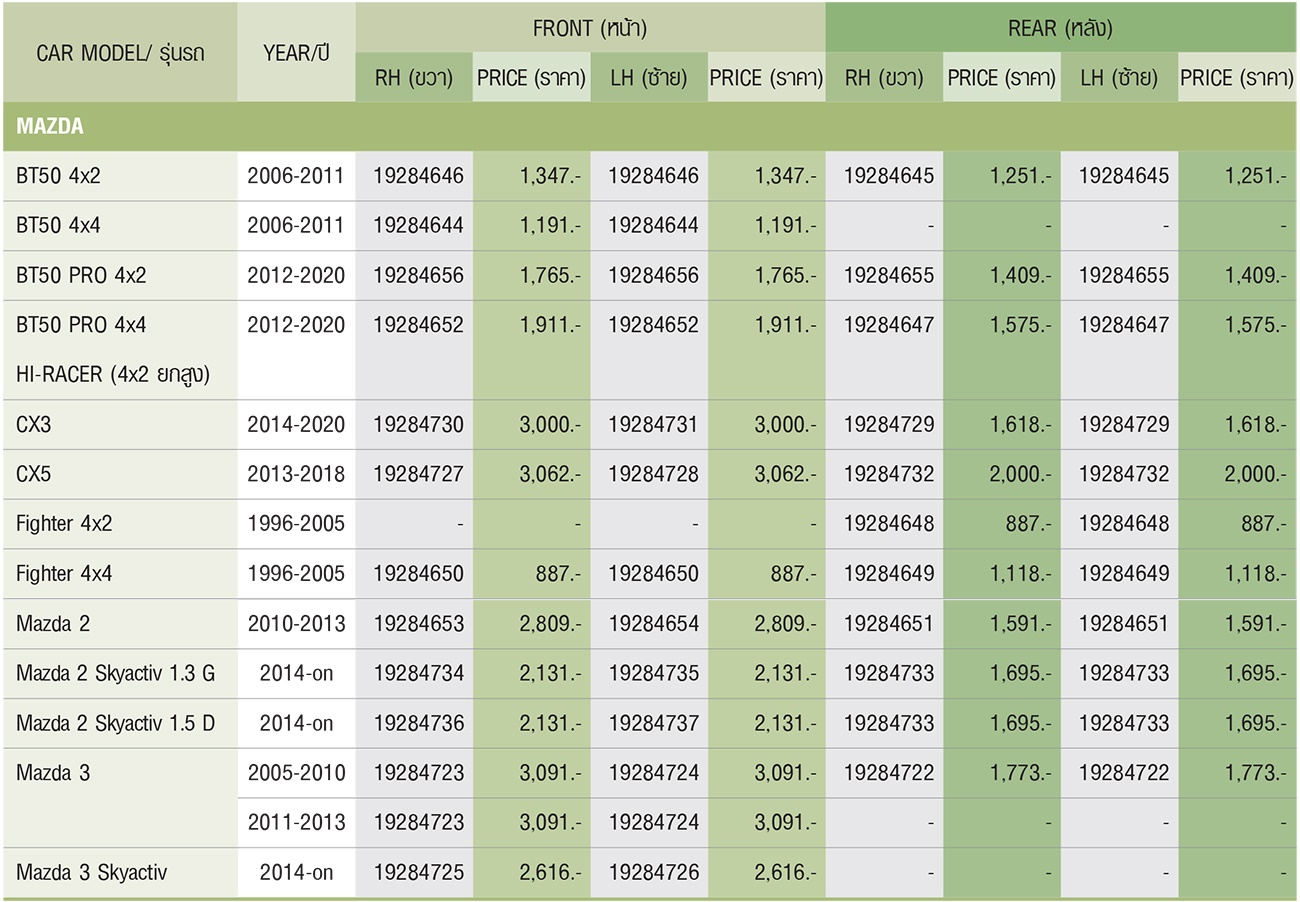Click the YEAR column header
Viewport: 1300px width, 902px height.
296,53
